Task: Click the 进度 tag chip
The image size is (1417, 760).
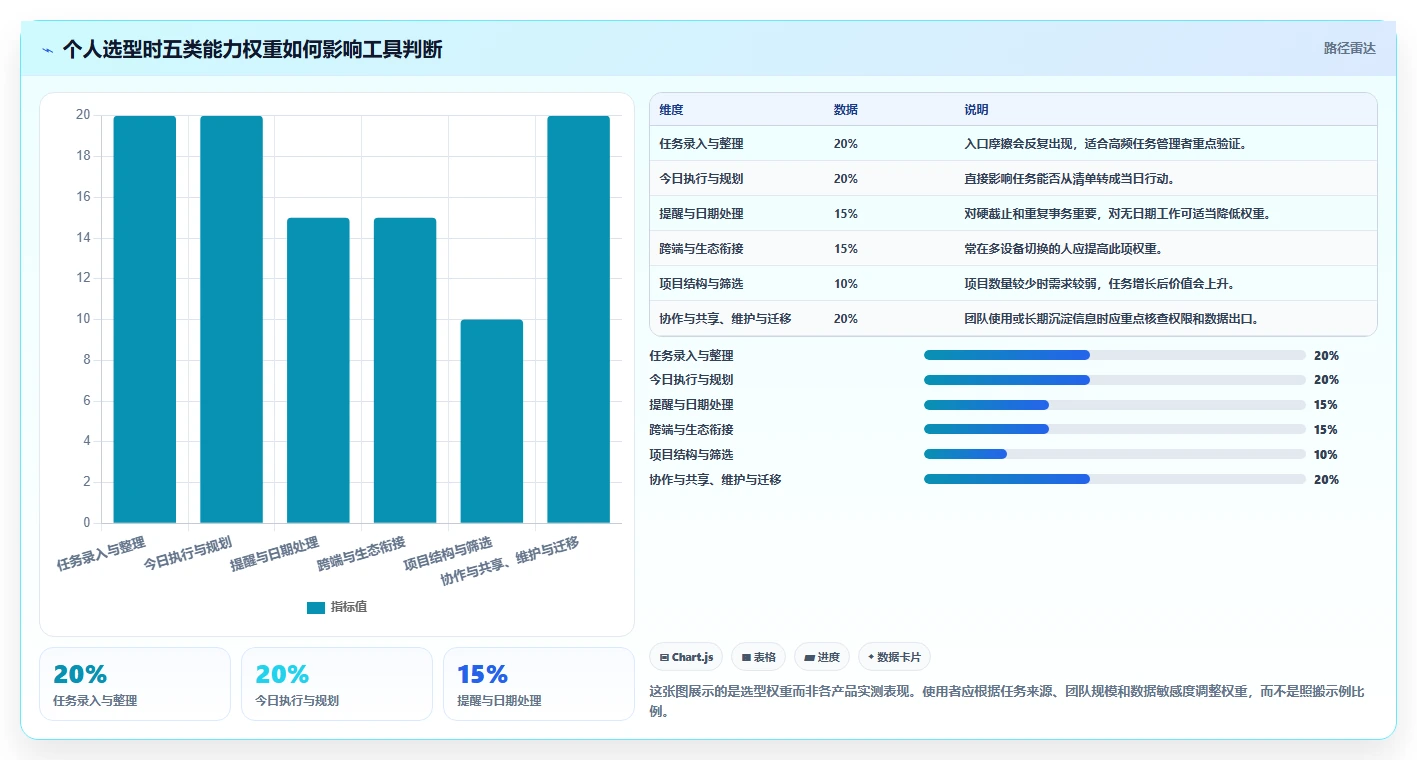Action: coord(822,657)
